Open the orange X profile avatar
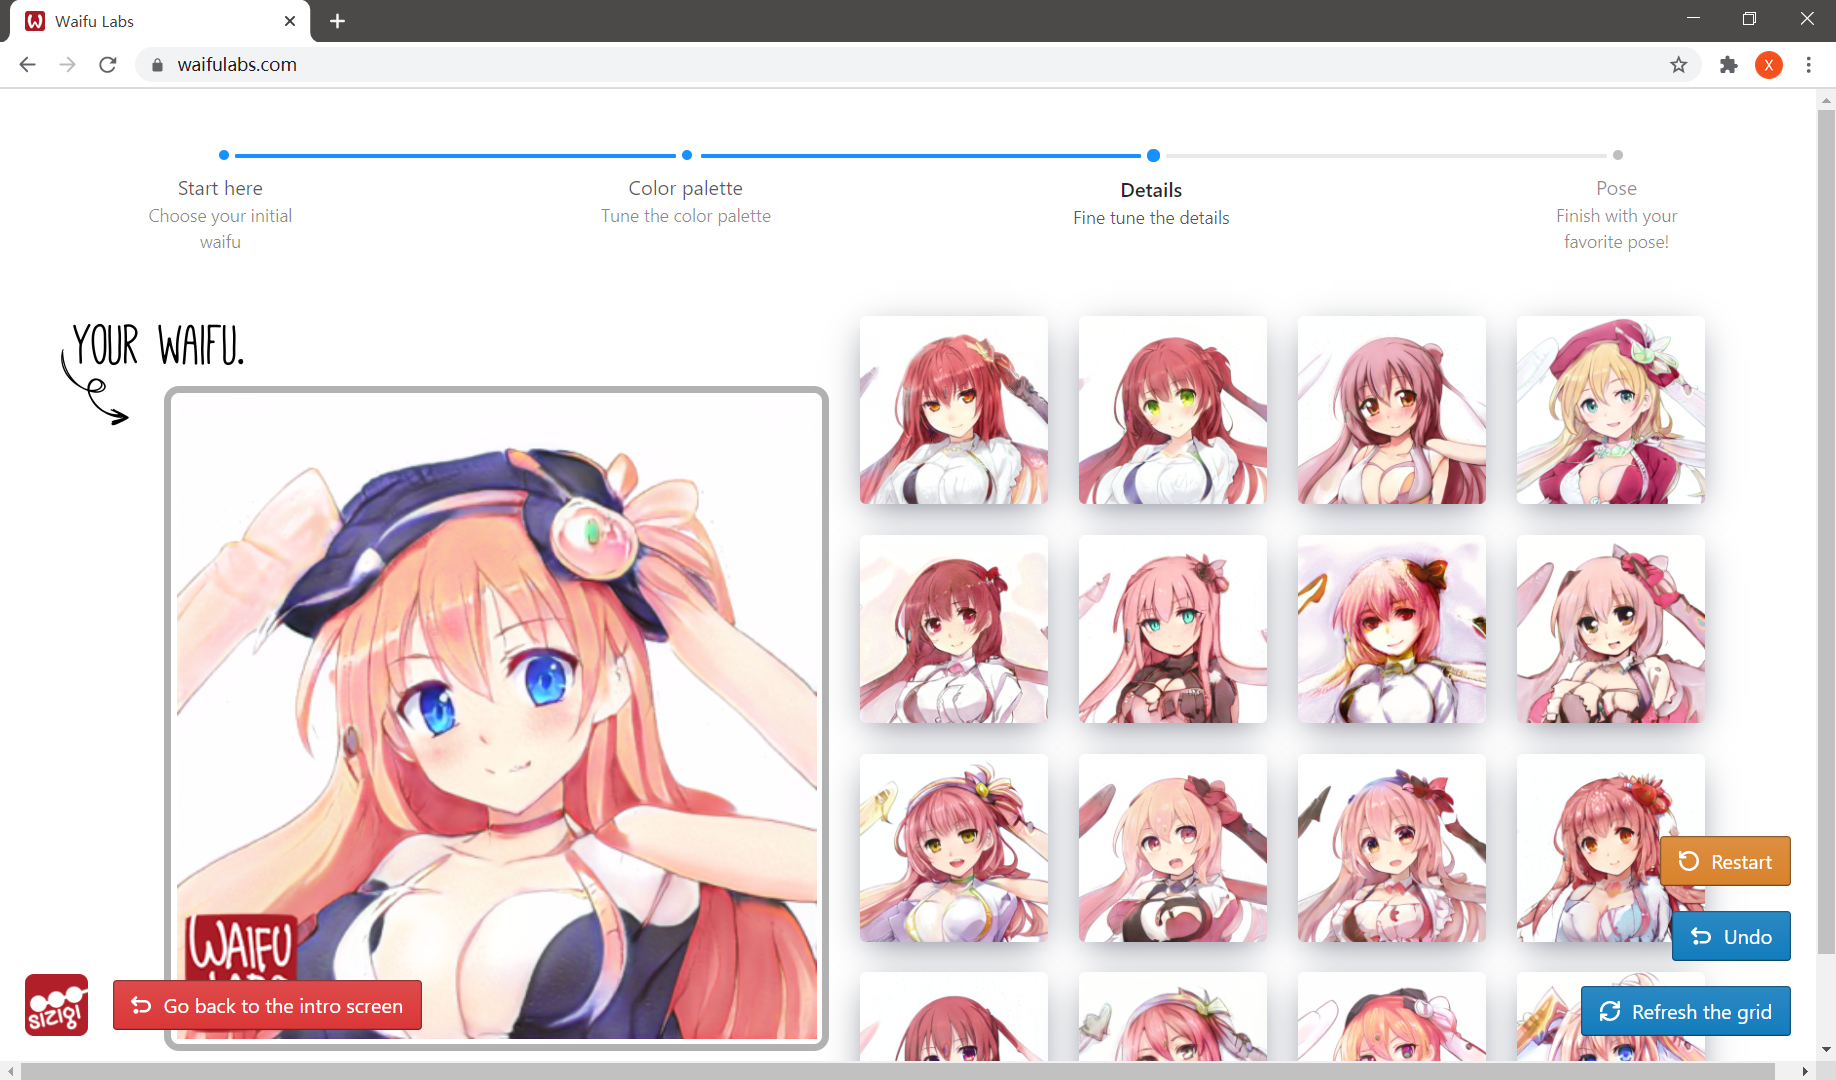The height and width of the screenshot is (1080, 1836). click(x=1768, y=65)
